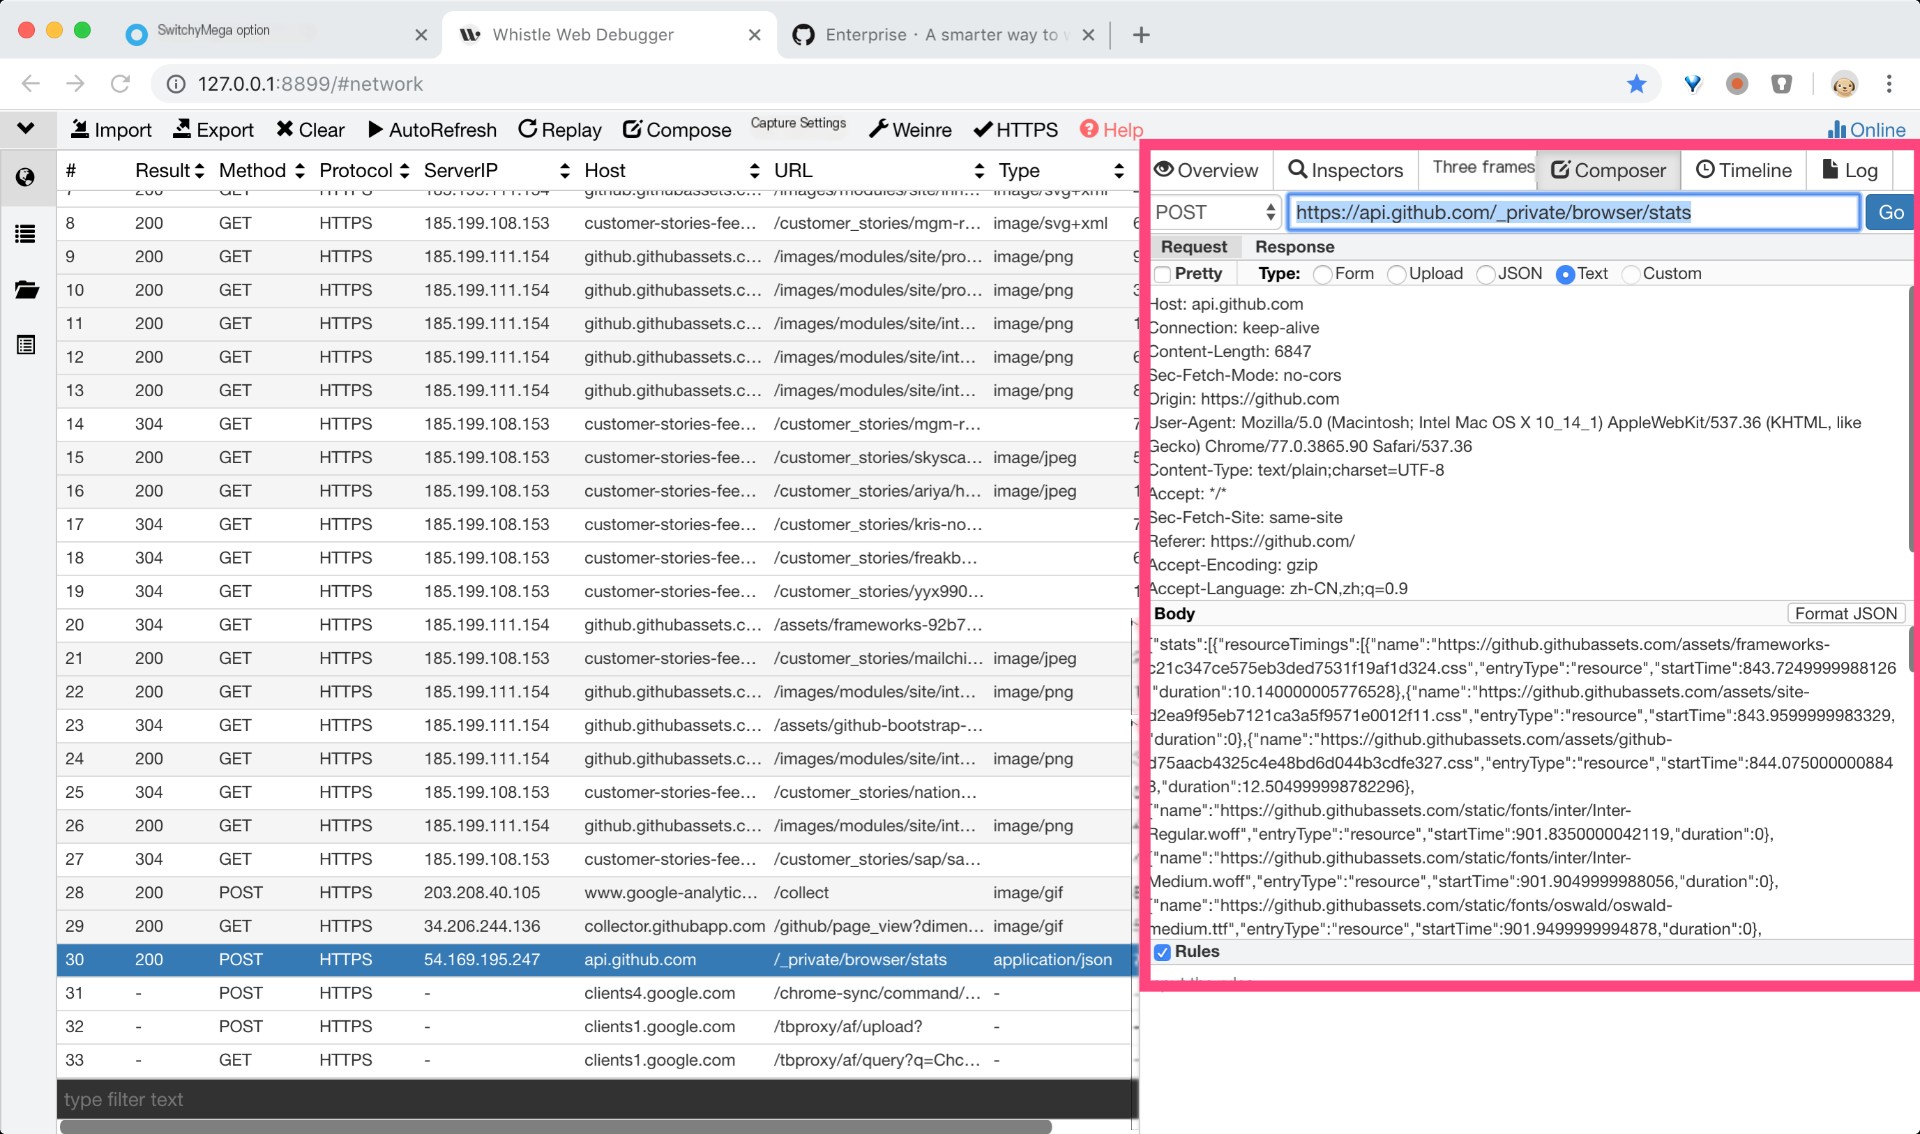The image size is (1920, 1134).
Task: Click the filter text input
Action: pos(597,1099)
